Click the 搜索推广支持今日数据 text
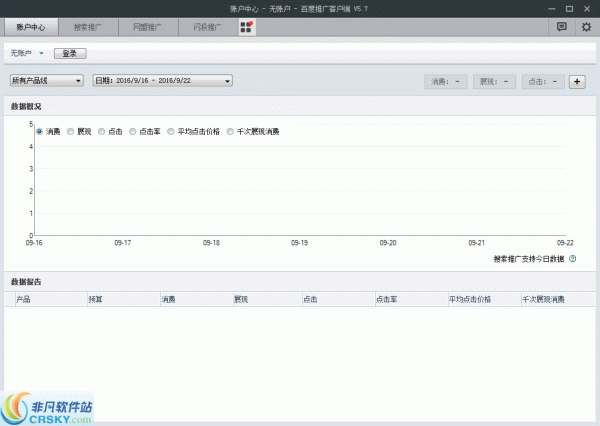Image resolution: width=600 pixels, height=426 pixels. pos(529,259)
